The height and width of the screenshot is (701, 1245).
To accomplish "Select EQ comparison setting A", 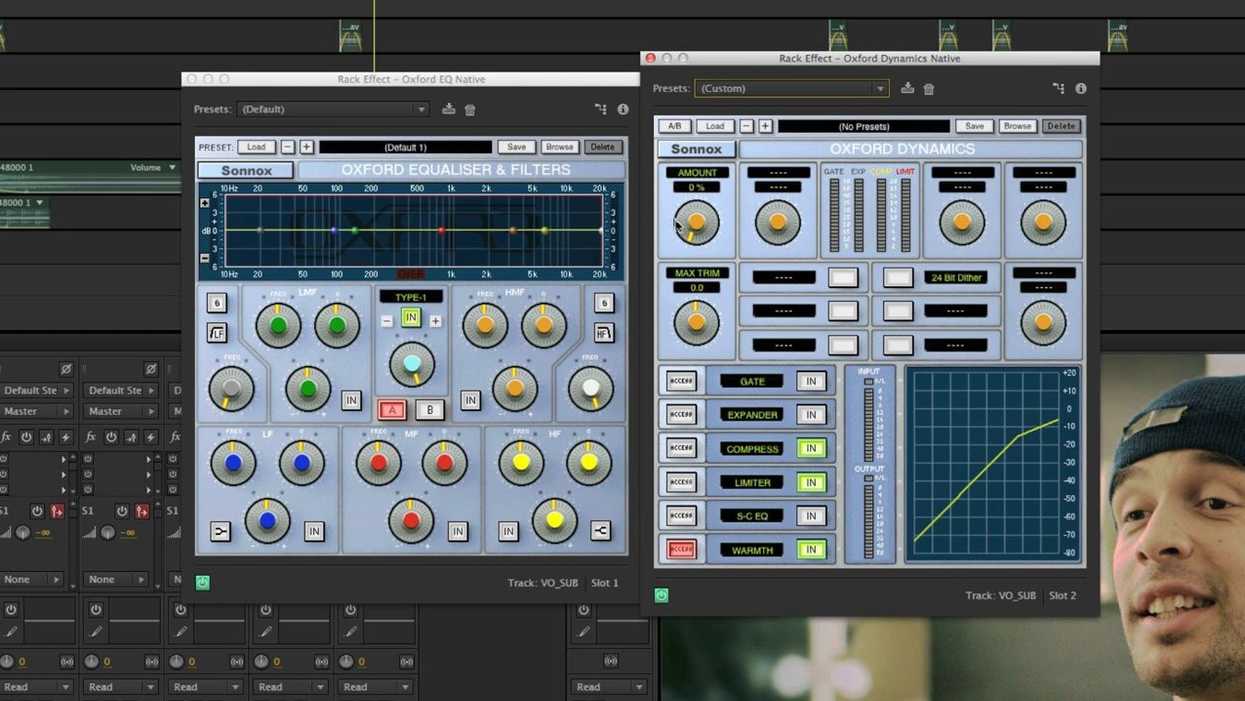I will click(x=392, y=410).
